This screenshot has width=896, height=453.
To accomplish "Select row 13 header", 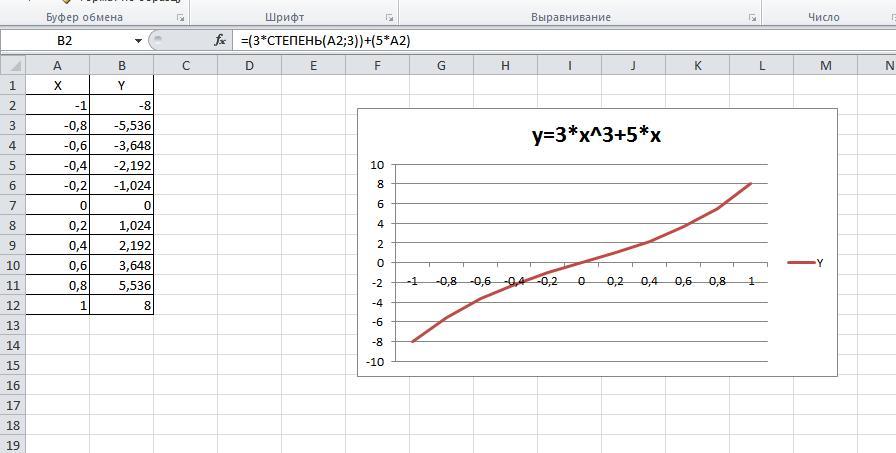I will (x=13, y=325).
